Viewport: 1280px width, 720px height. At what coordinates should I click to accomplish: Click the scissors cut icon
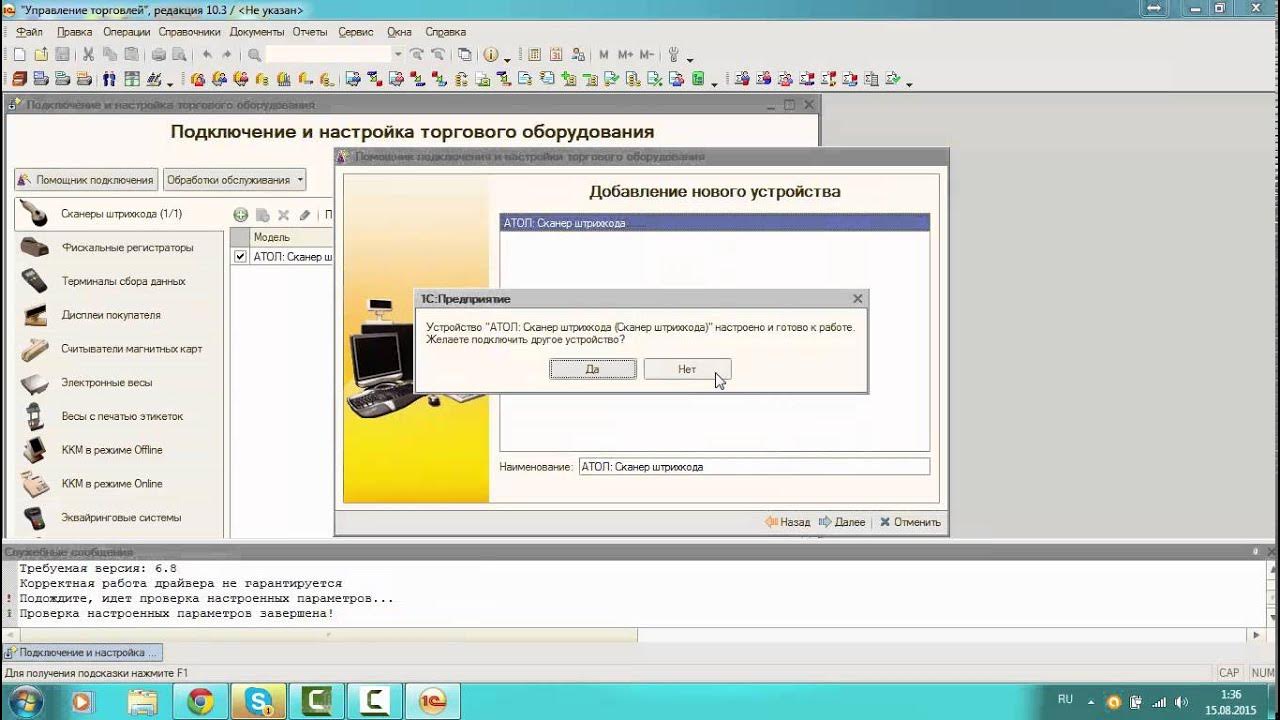point(88,54)
